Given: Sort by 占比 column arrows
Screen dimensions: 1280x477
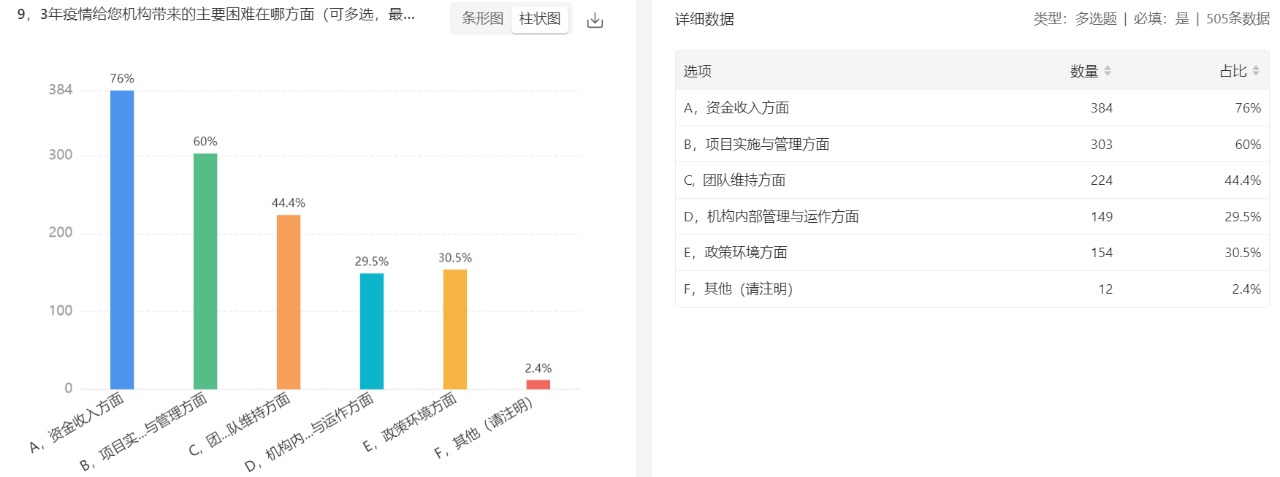Looking at the screenshot, I should [1256, 71].
